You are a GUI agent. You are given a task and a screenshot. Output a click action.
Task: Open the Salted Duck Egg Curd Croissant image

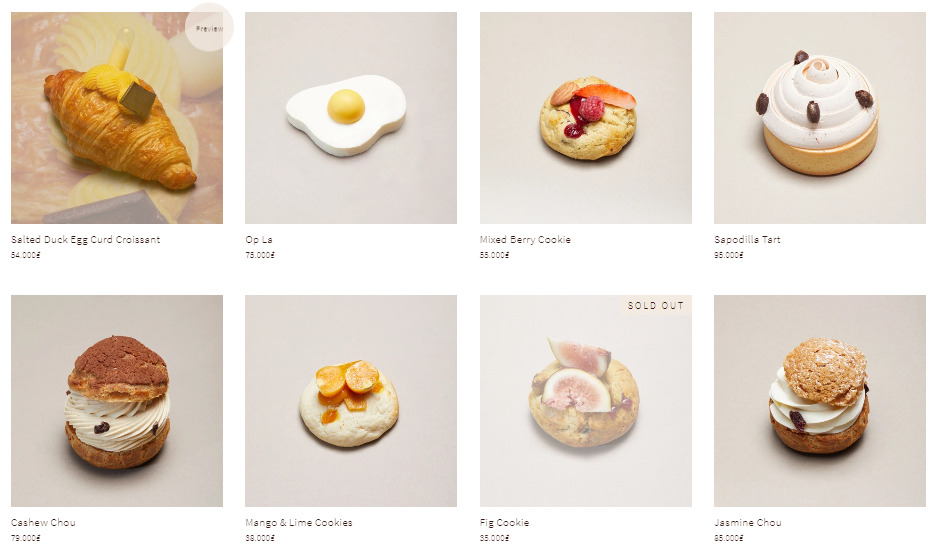coord(117,118)
